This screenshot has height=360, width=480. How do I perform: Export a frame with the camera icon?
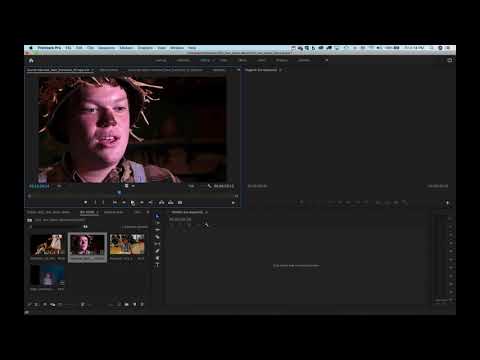point(180,202)
